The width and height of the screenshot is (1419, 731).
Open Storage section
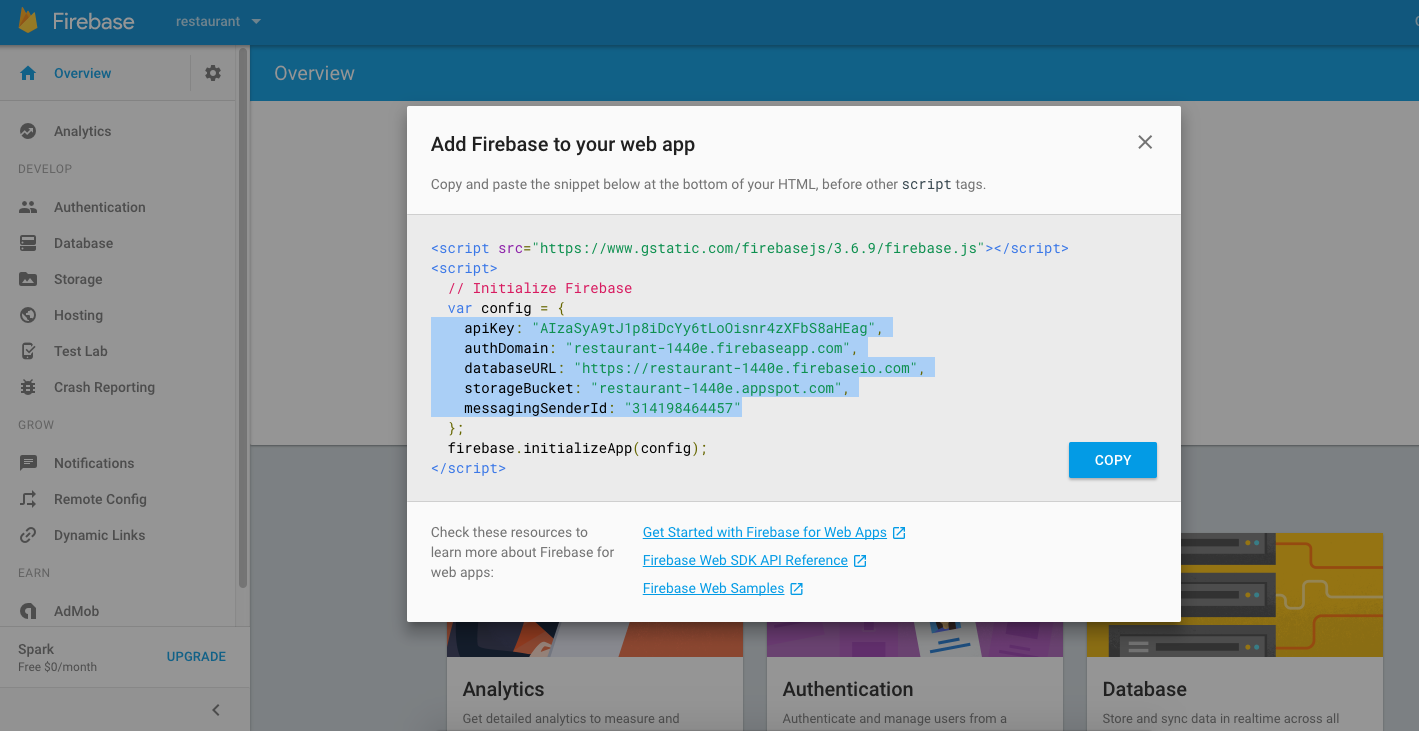pos(78,279)
